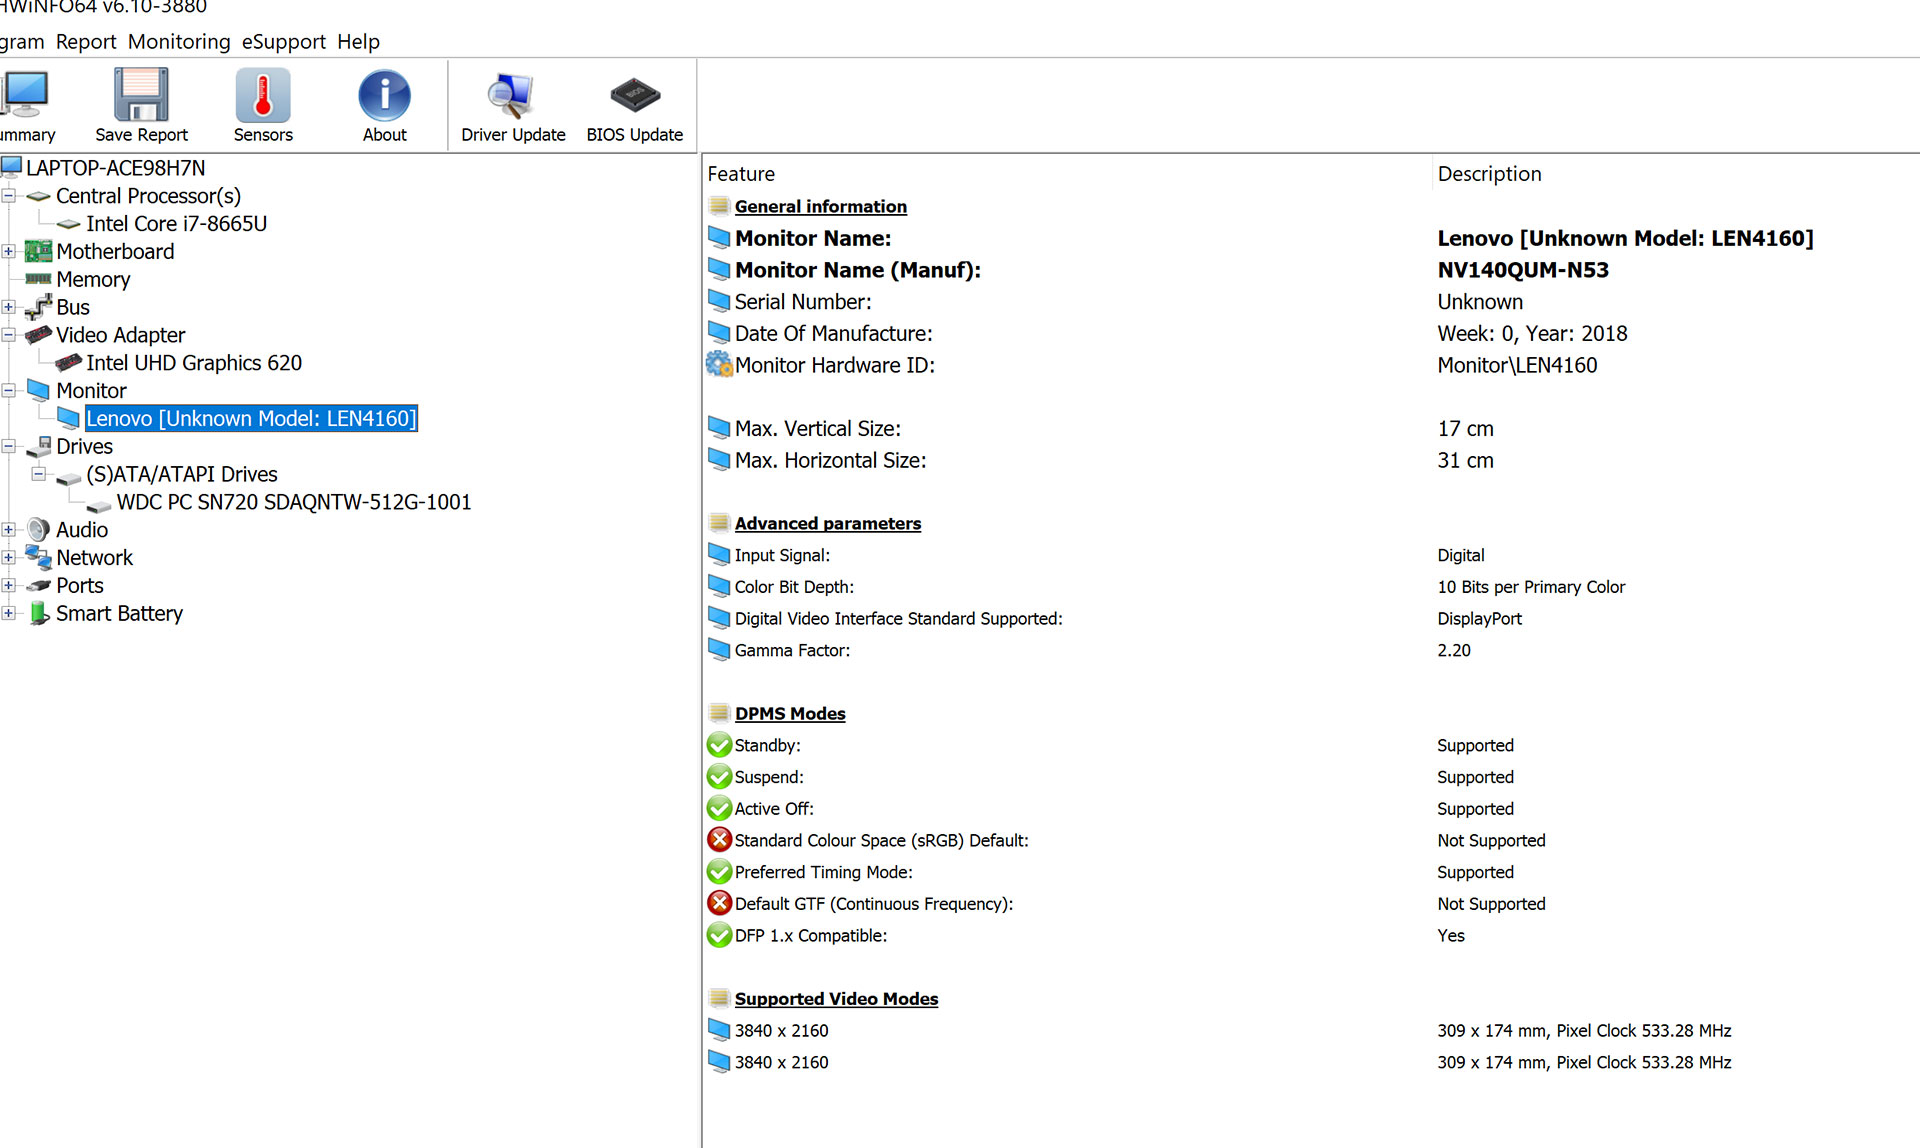Select the Lenovo LEN4160 monitor tree item
The height and width of the screenshot is (1148, 1920).
click(x=251, y=418)
